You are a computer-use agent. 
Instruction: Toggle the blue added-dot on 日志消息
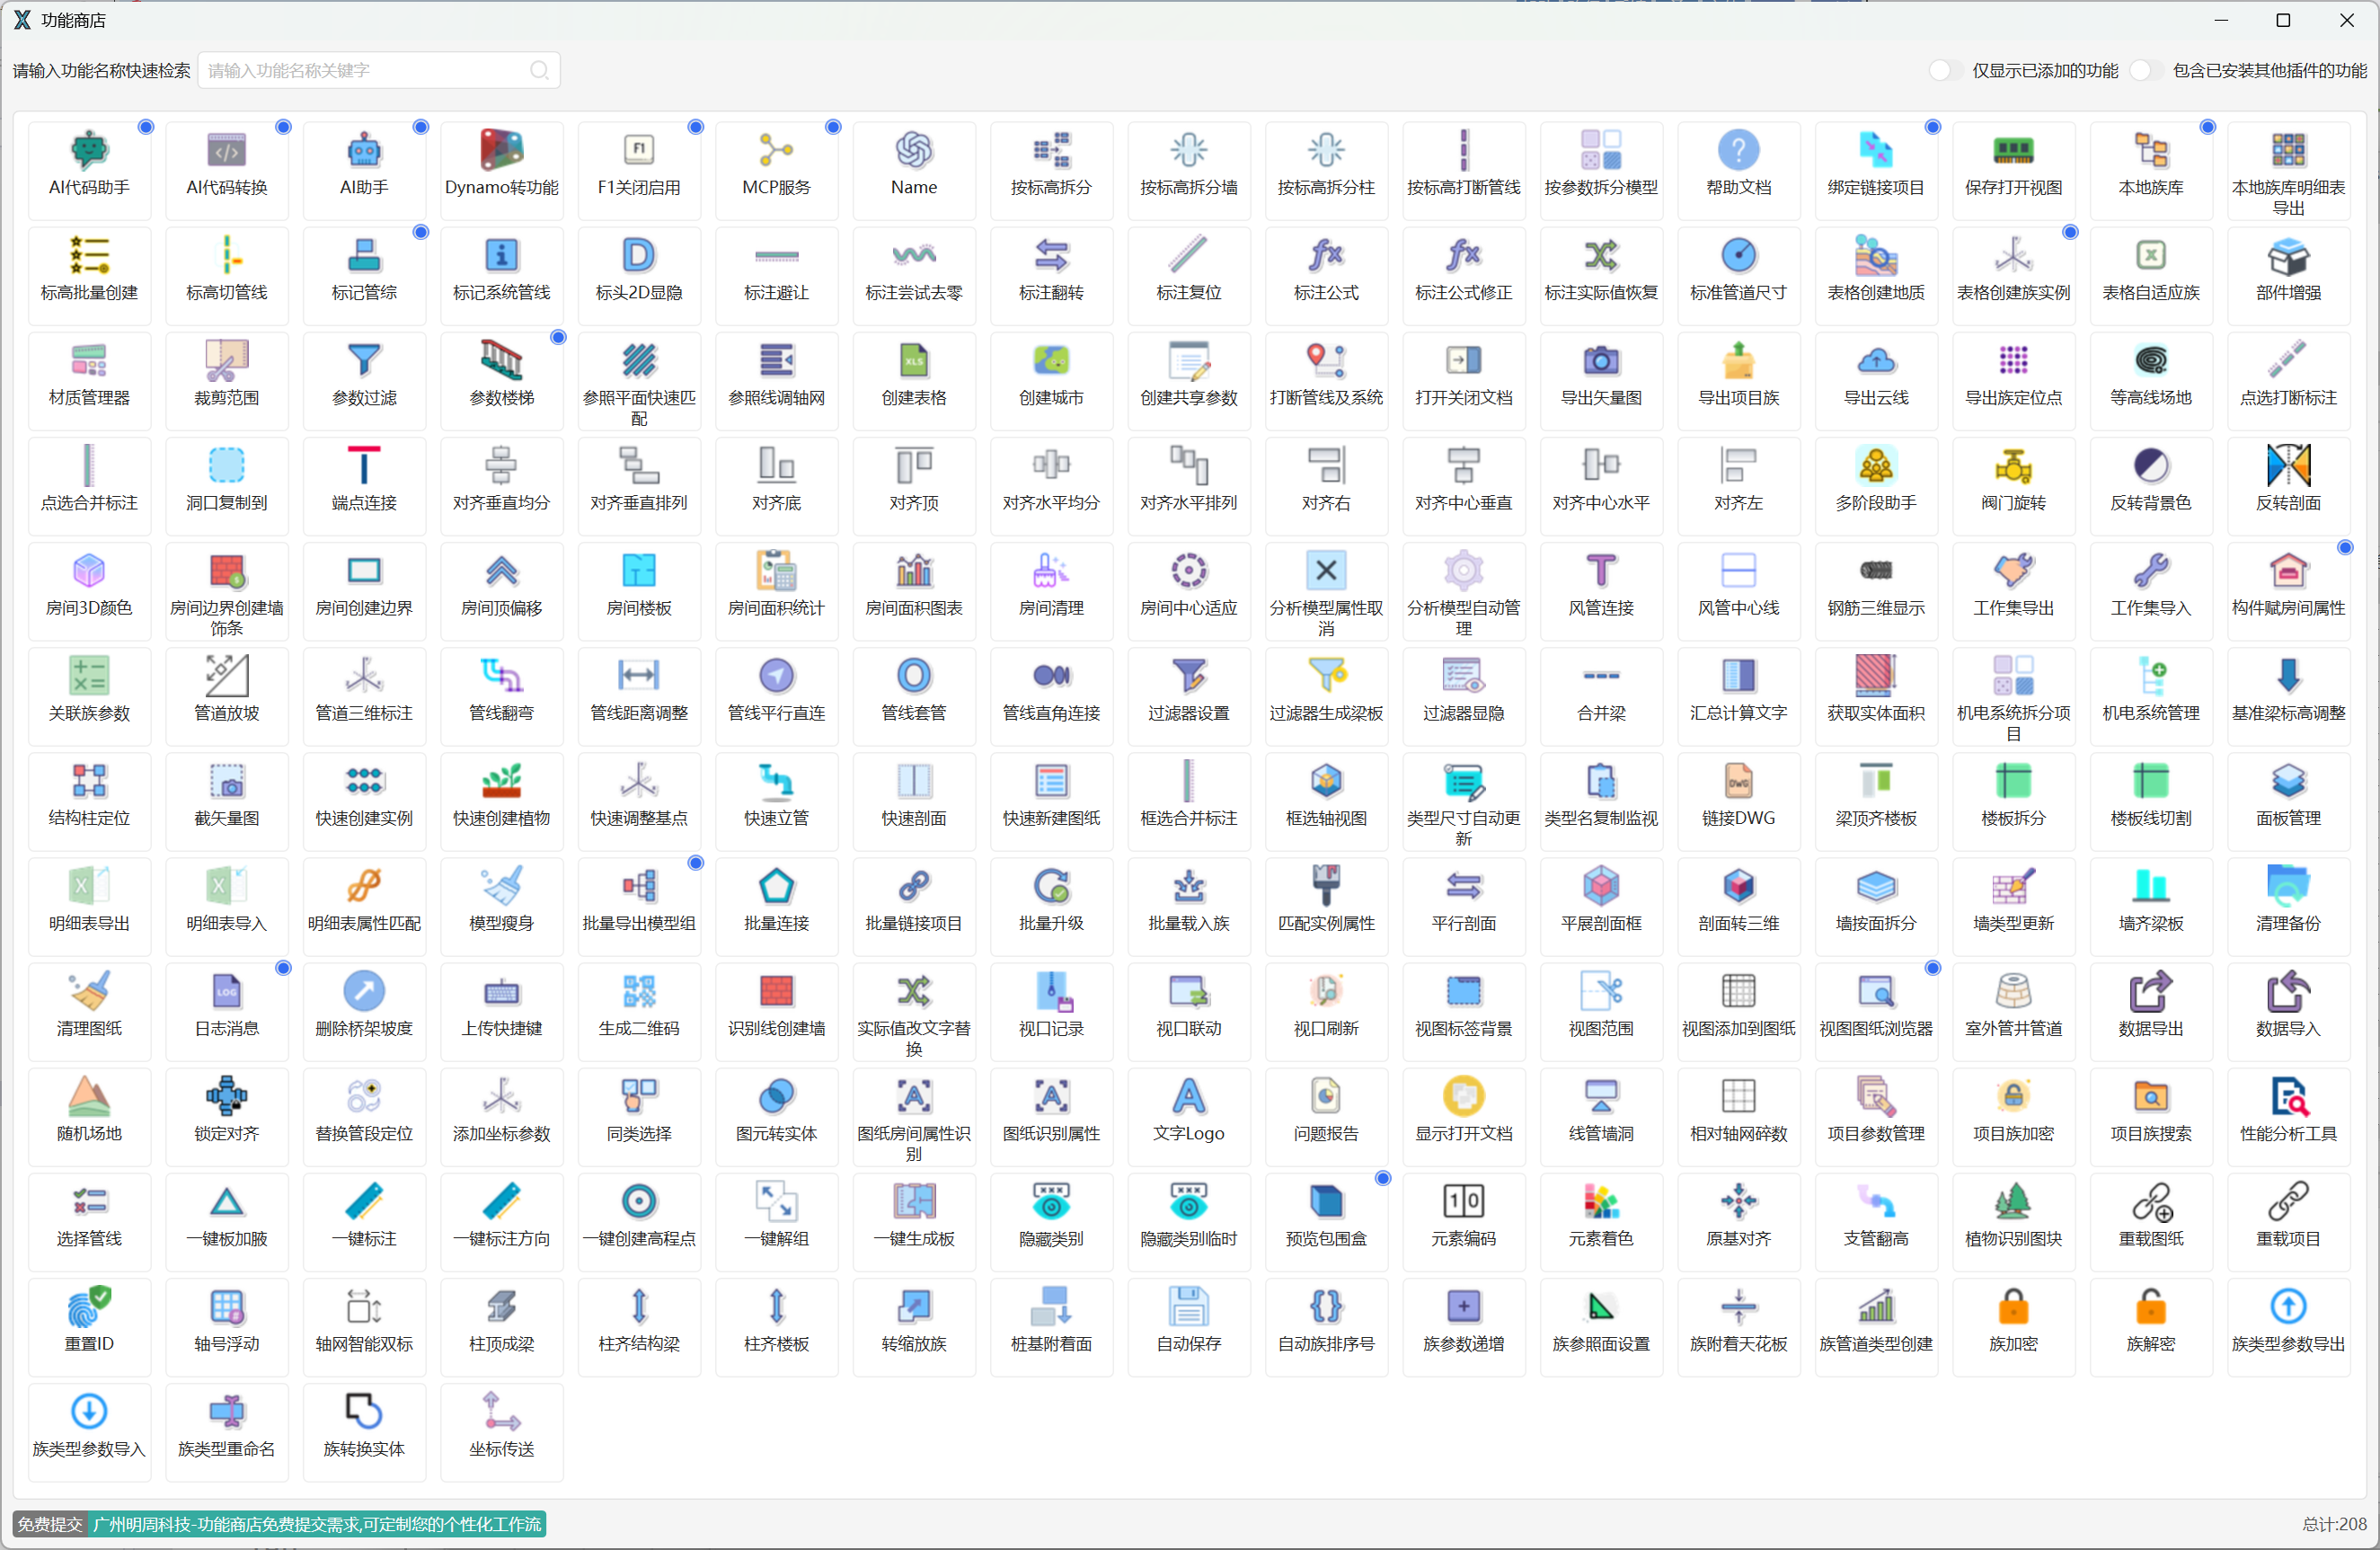[283, 968]
